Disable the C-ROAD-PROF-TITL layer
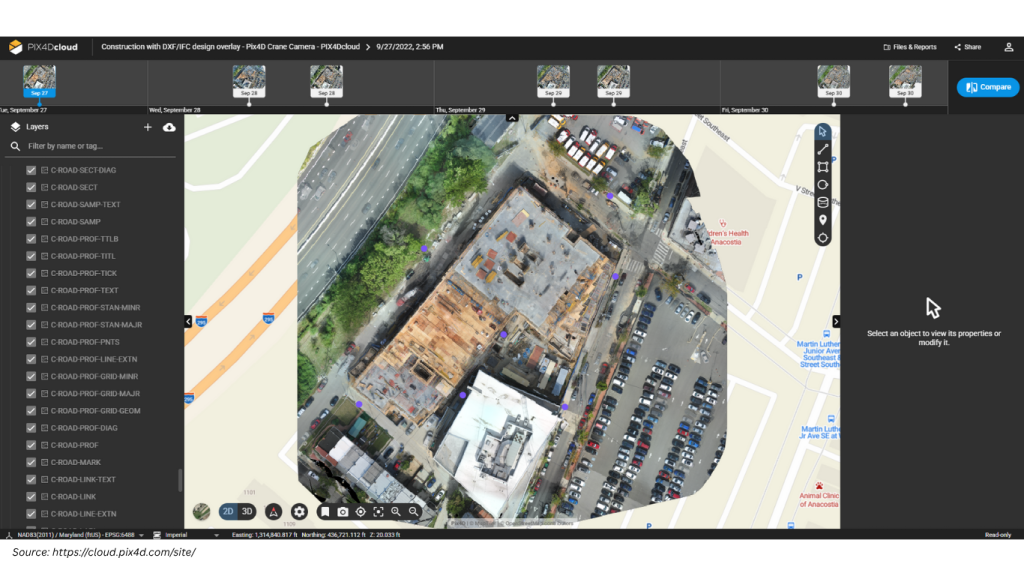The height and width of the screenshot is (576, 1024). pyautogui.click(x=31, y=256)
